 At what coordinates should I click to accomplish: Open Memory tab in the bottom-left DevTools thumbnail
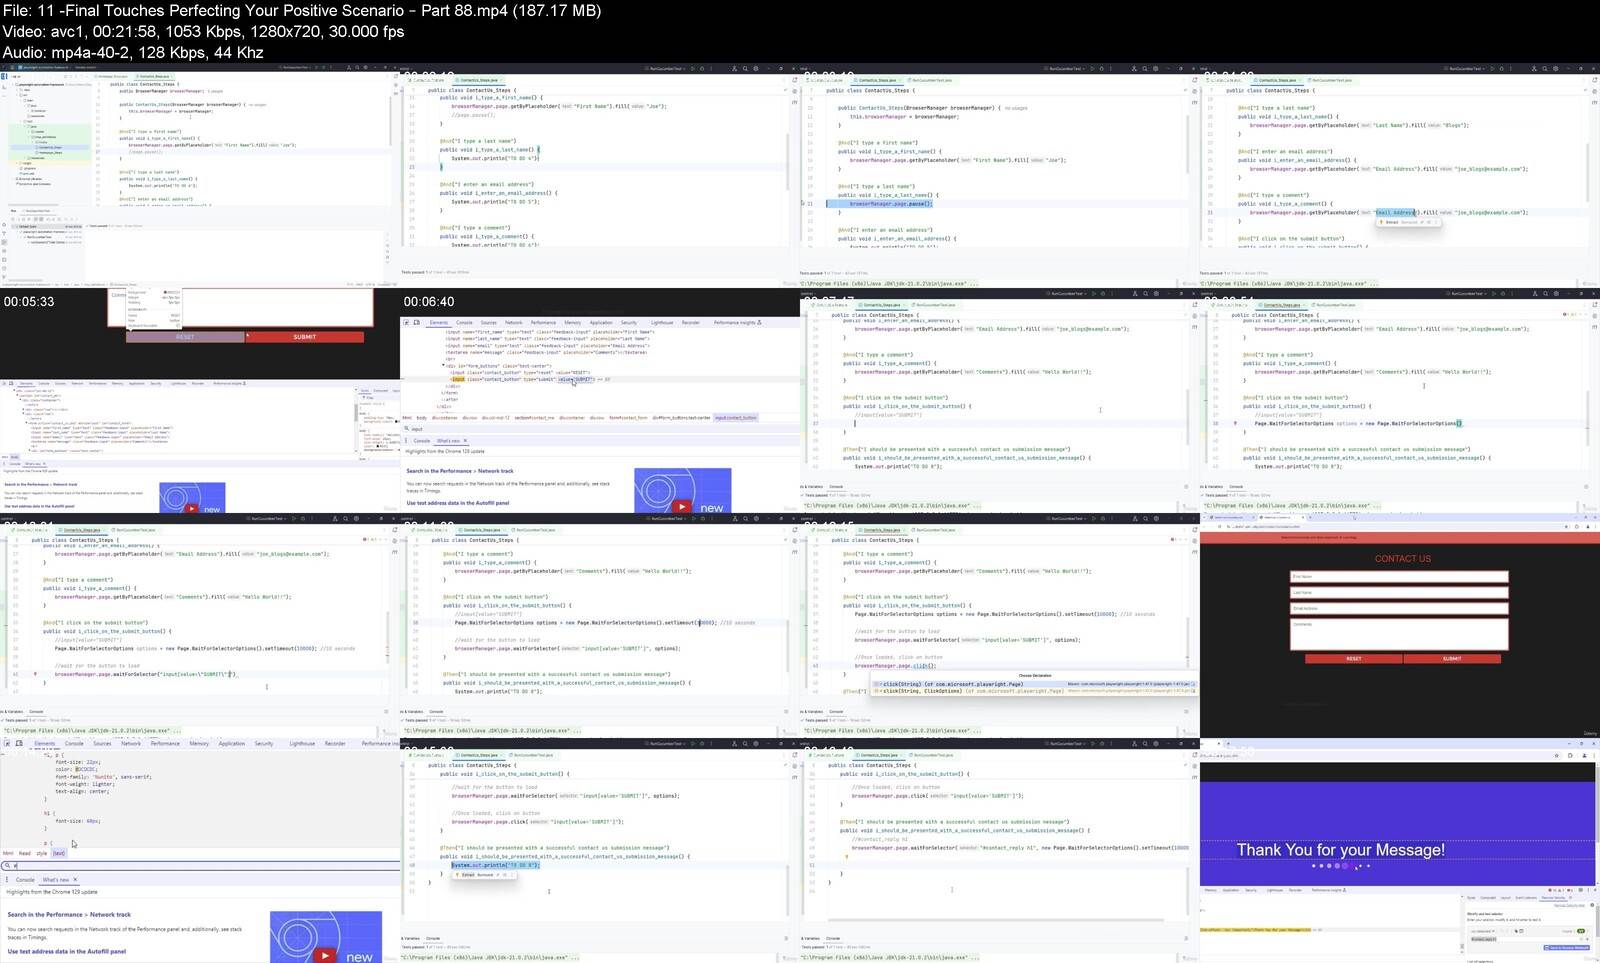click(x=199, y=744)
